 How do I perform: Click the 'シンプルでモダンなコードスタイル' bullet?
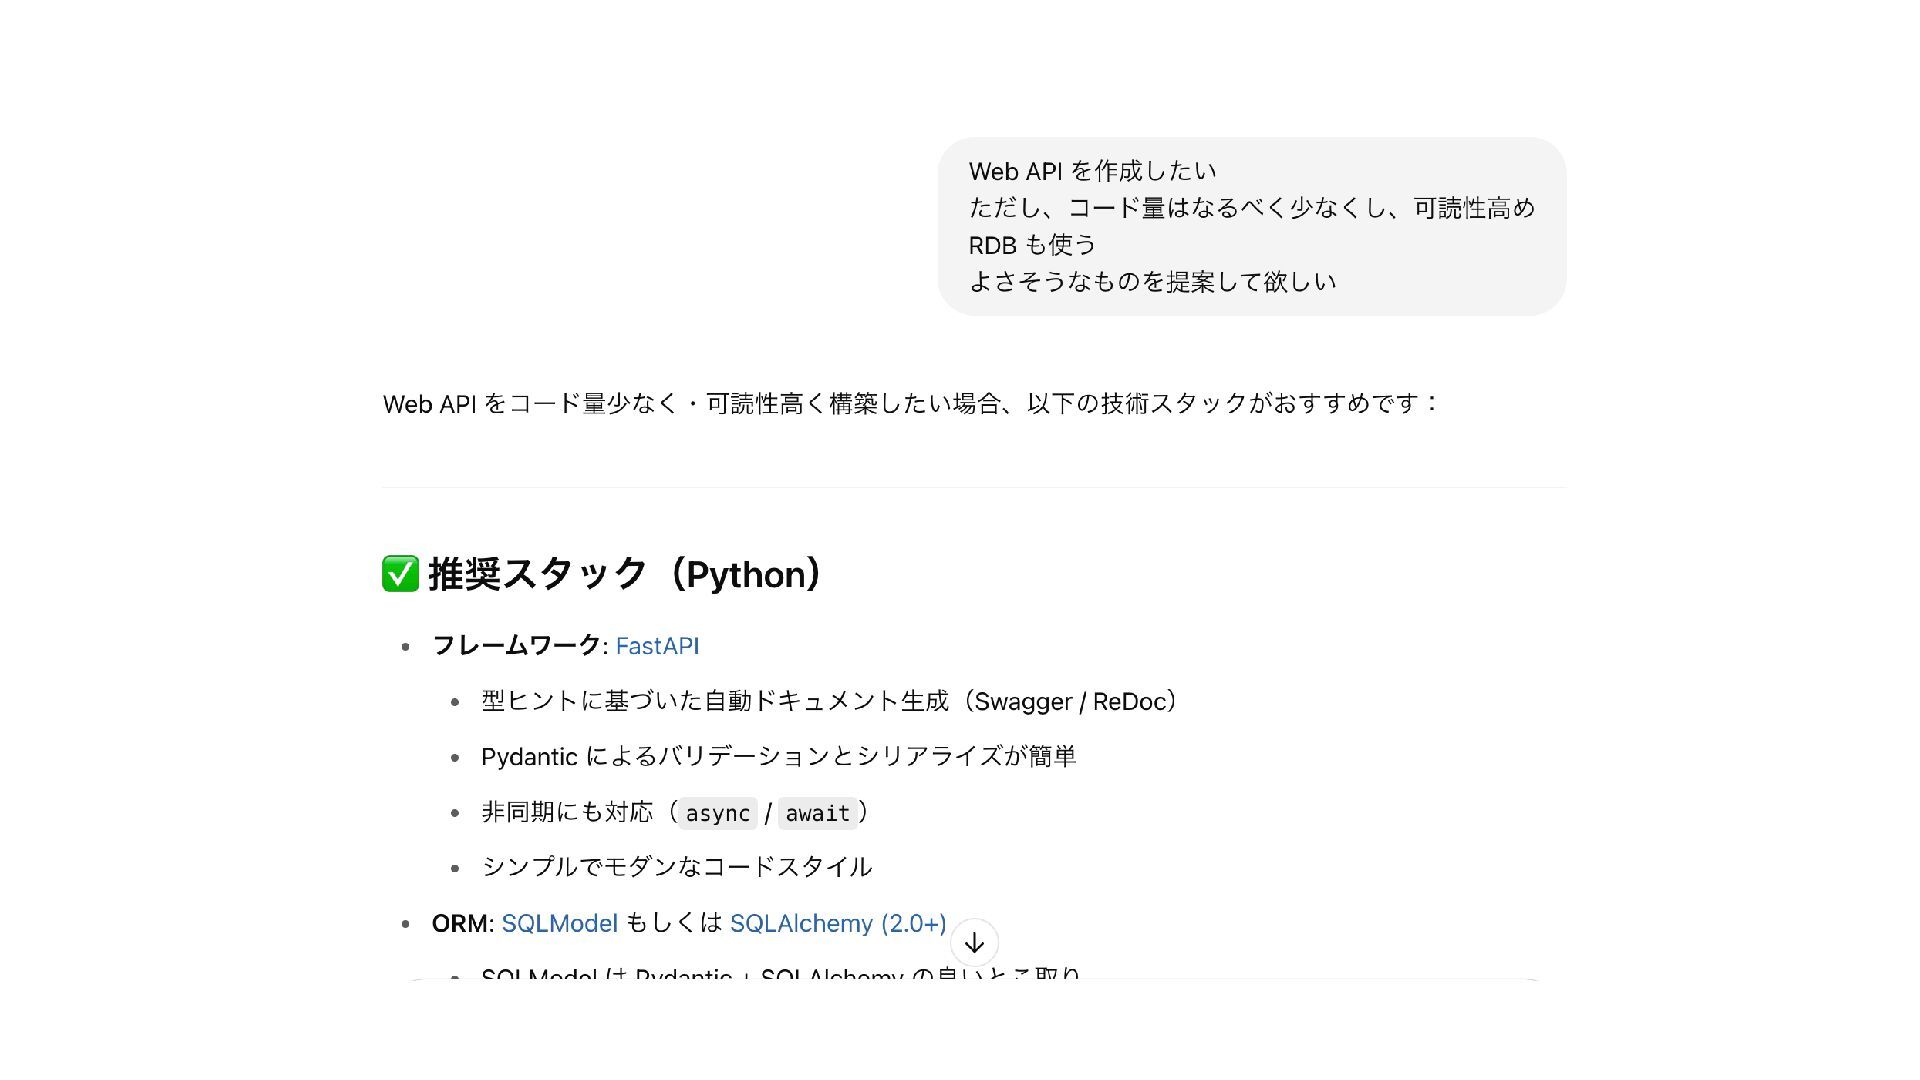pos(676,866)
